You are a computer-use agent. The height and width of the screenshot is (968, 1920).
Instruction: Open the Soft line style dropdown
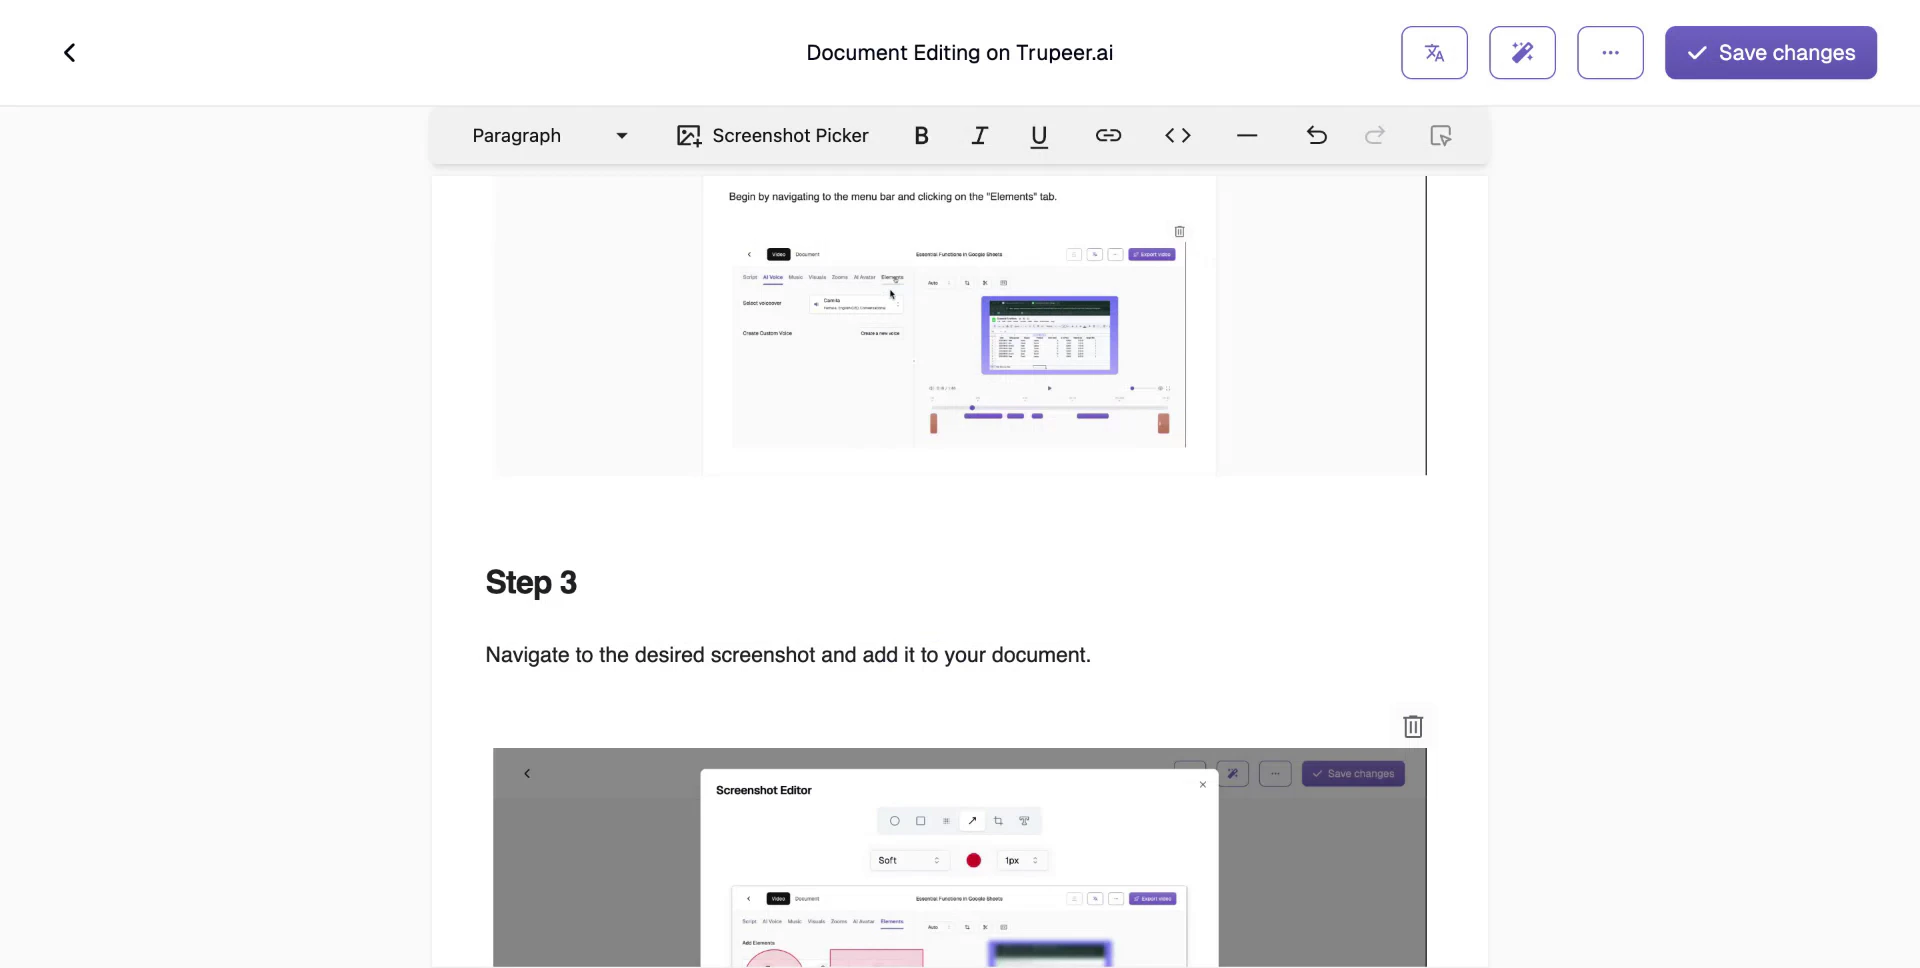907,860
